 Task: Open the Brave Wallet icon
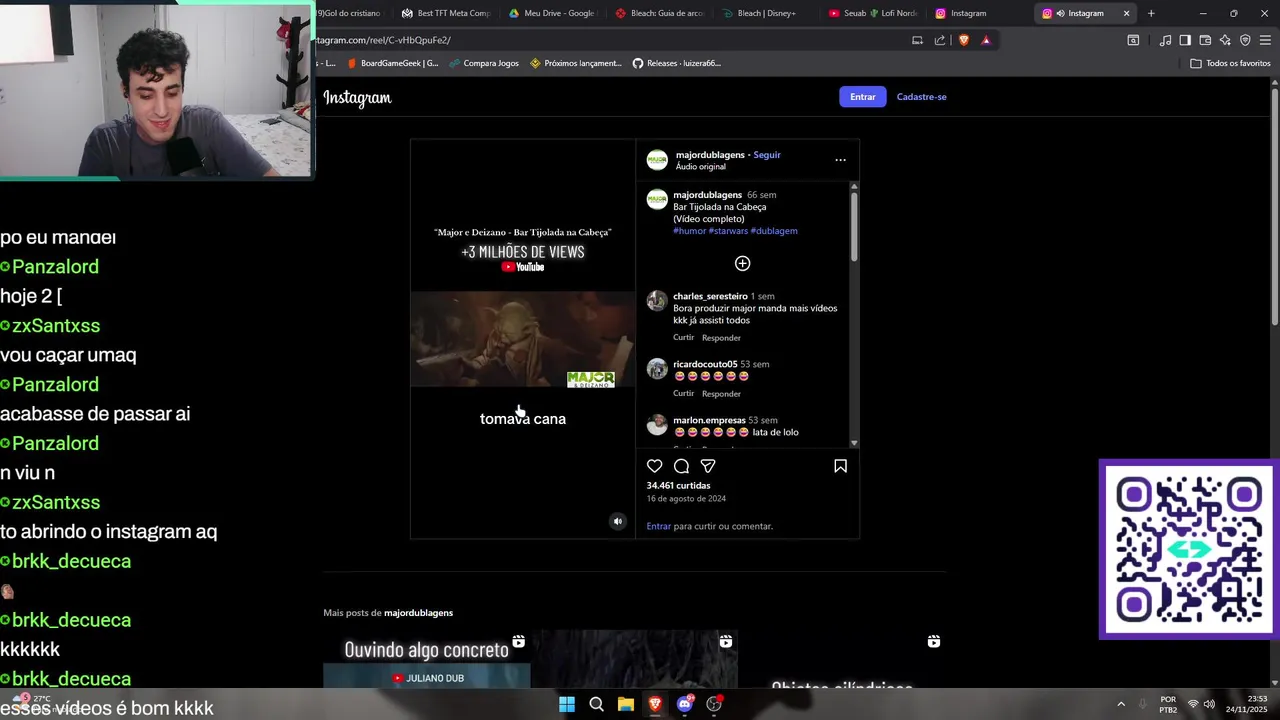point(1205,40)
